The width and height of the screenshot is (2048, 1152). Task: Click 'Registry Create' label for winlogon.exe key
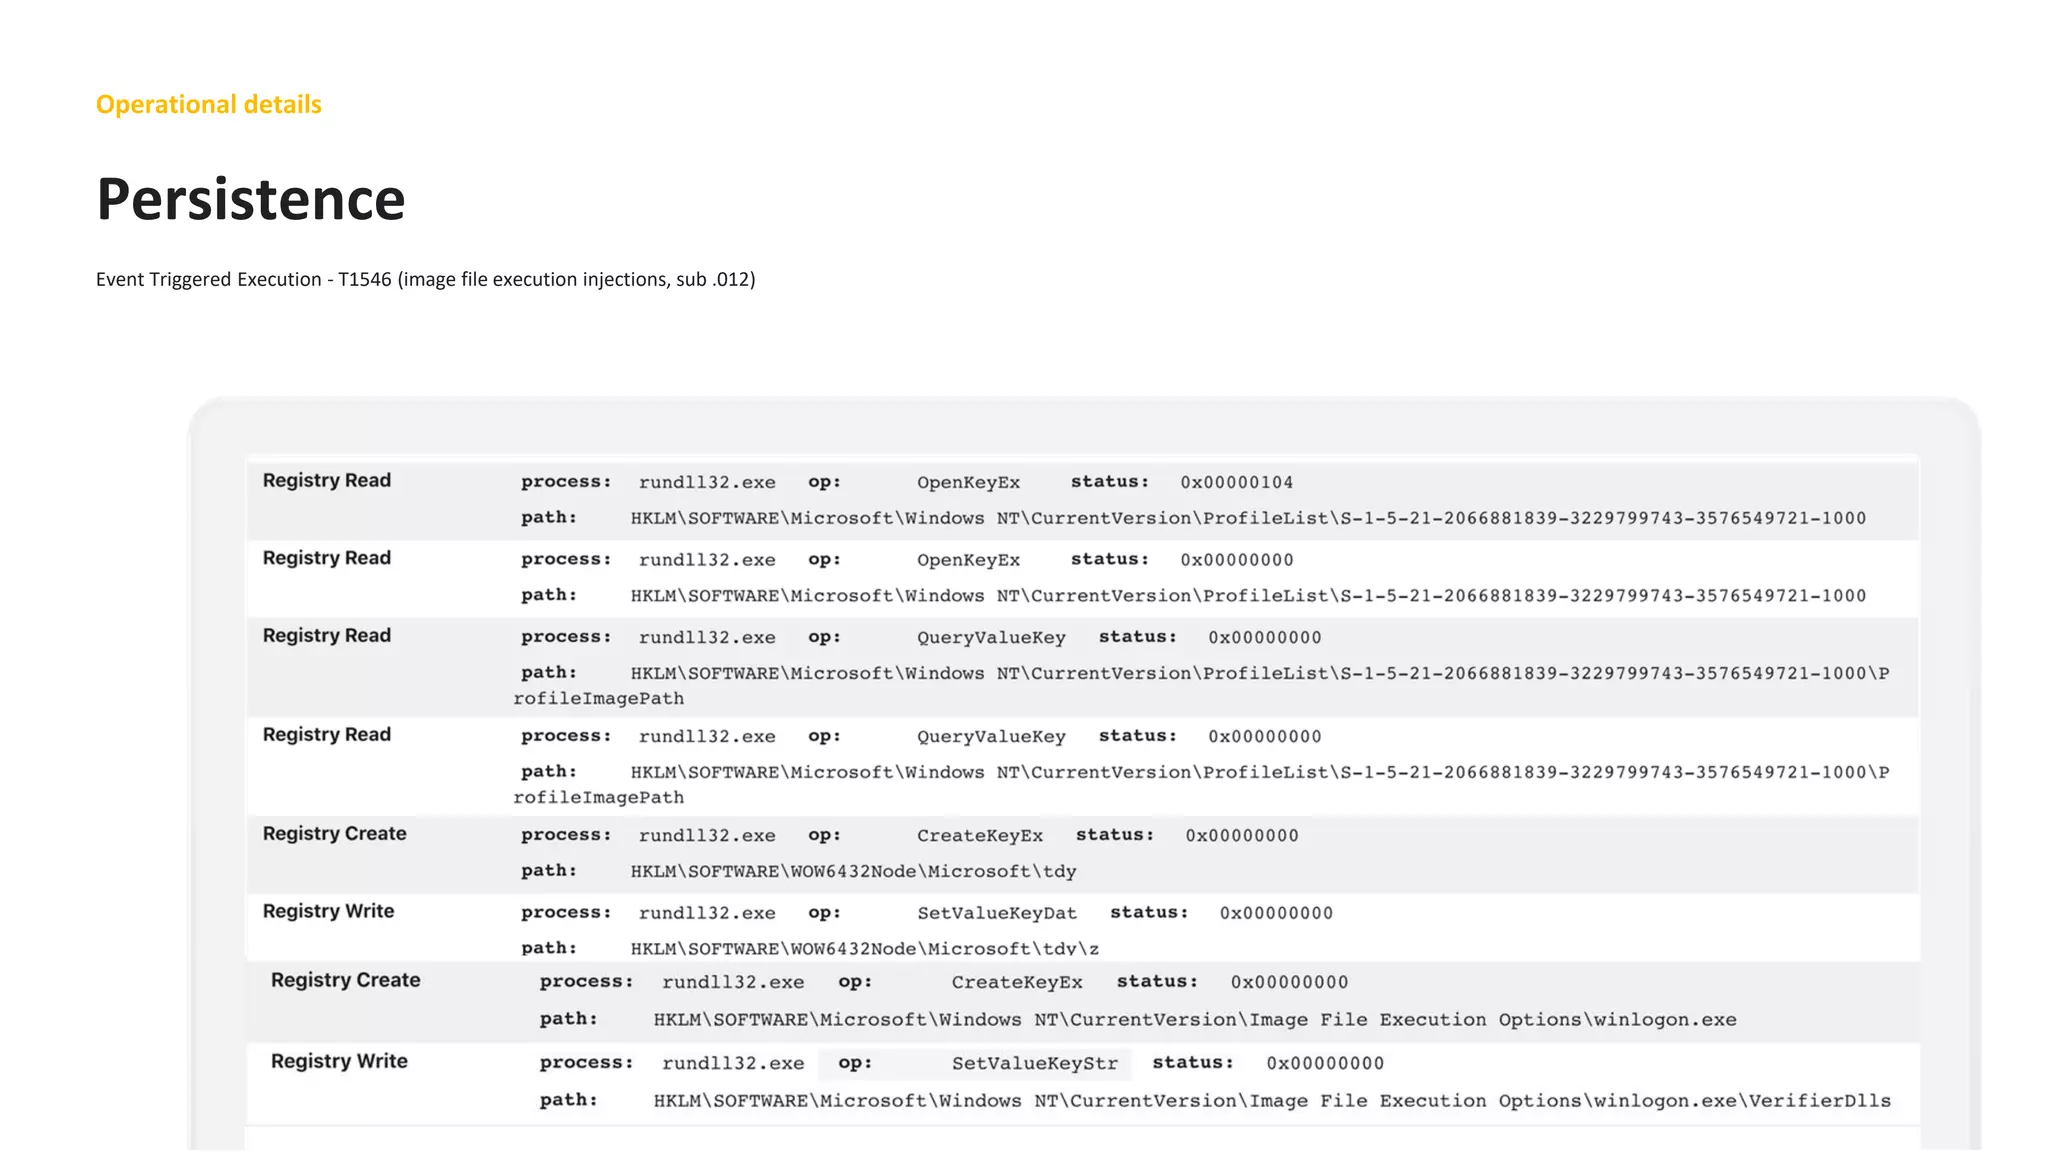pos(345,980)
